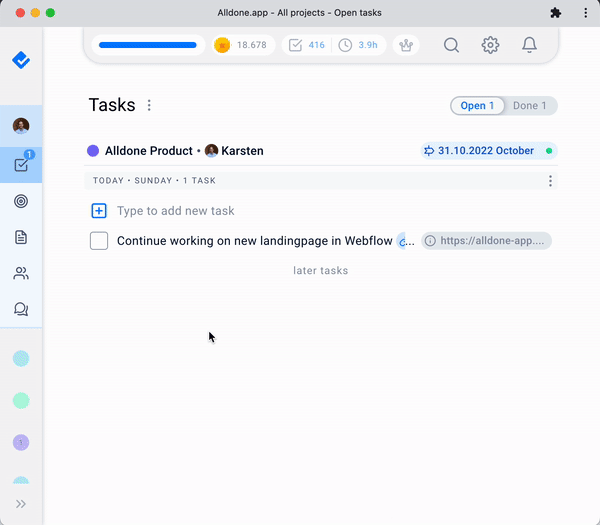Click the XP level progress bar
This screenshot has width=600, height=525.
(148, 45)
